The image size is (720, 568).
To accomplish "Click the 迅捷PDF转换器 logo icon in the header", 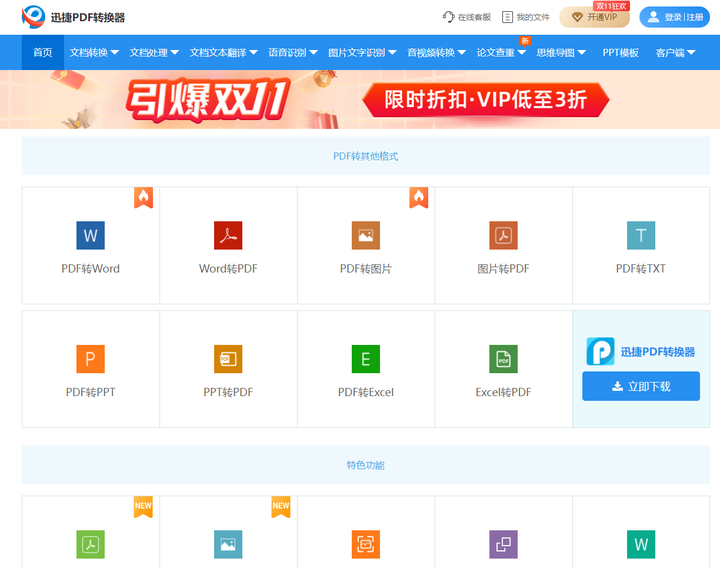I will click(33, 17).
